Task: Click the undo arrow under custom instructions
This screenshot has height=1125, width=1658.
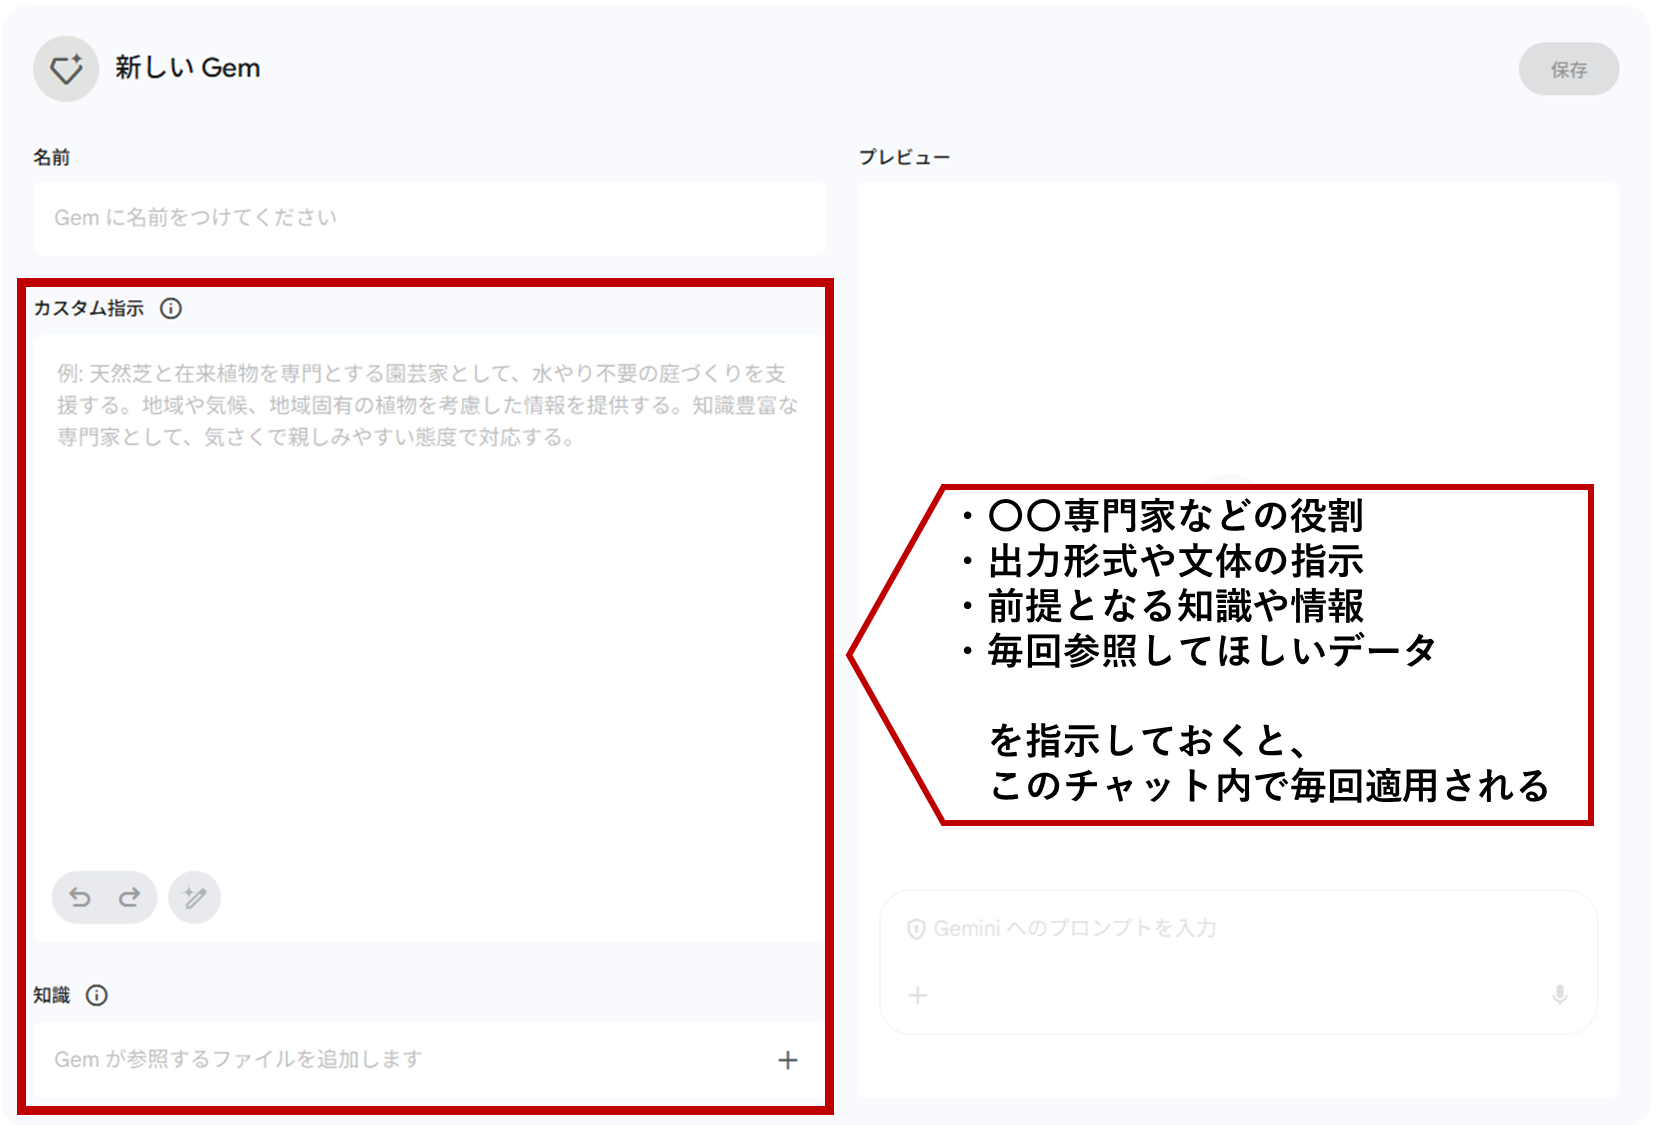Action: [x=80, y=897]
